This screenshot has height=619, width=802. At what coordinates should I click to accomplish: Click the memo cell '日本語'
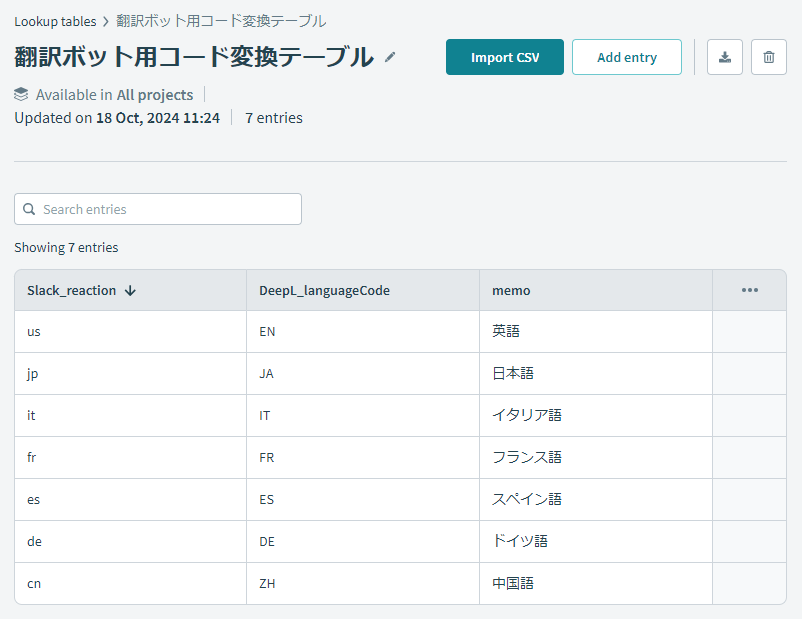(596, 373)
